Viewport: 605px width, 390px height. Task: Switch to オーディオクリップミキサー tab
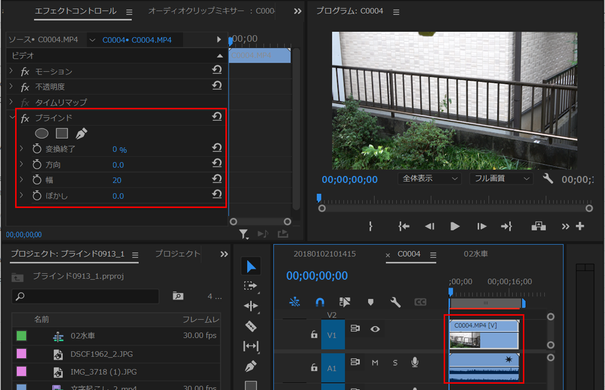point(212,11)
